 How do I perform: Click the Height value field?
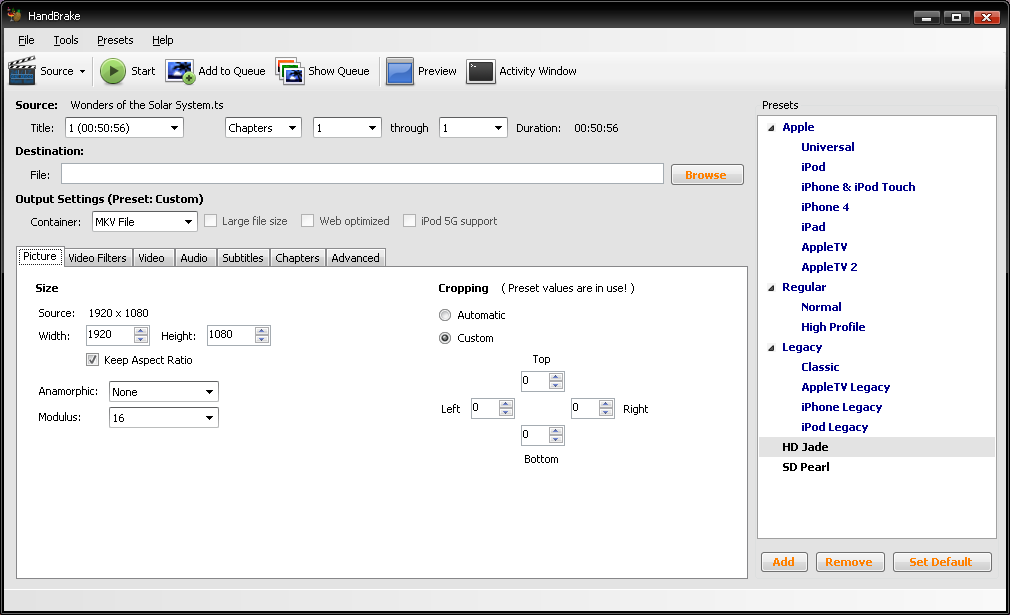[x=230, y=335]
